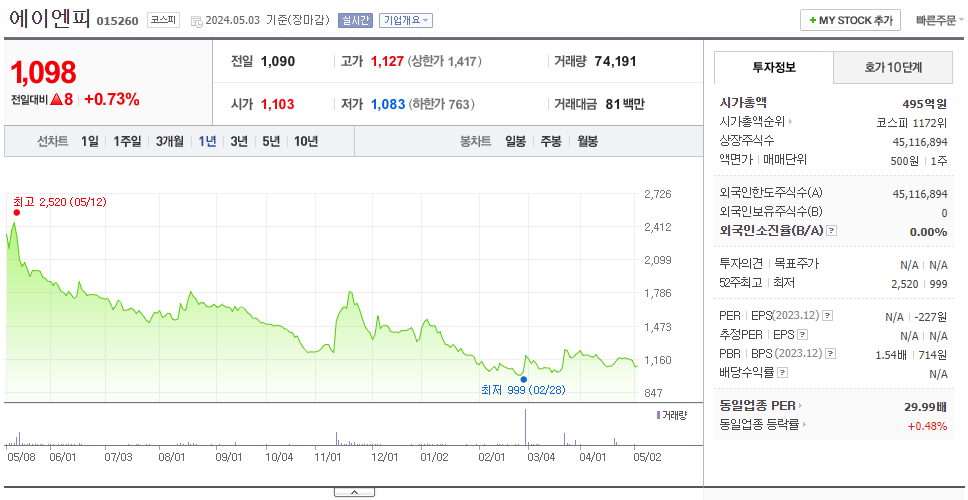Select the 3년 line chart period
This screenshot has height=500, width=968.
pos(239,141)
